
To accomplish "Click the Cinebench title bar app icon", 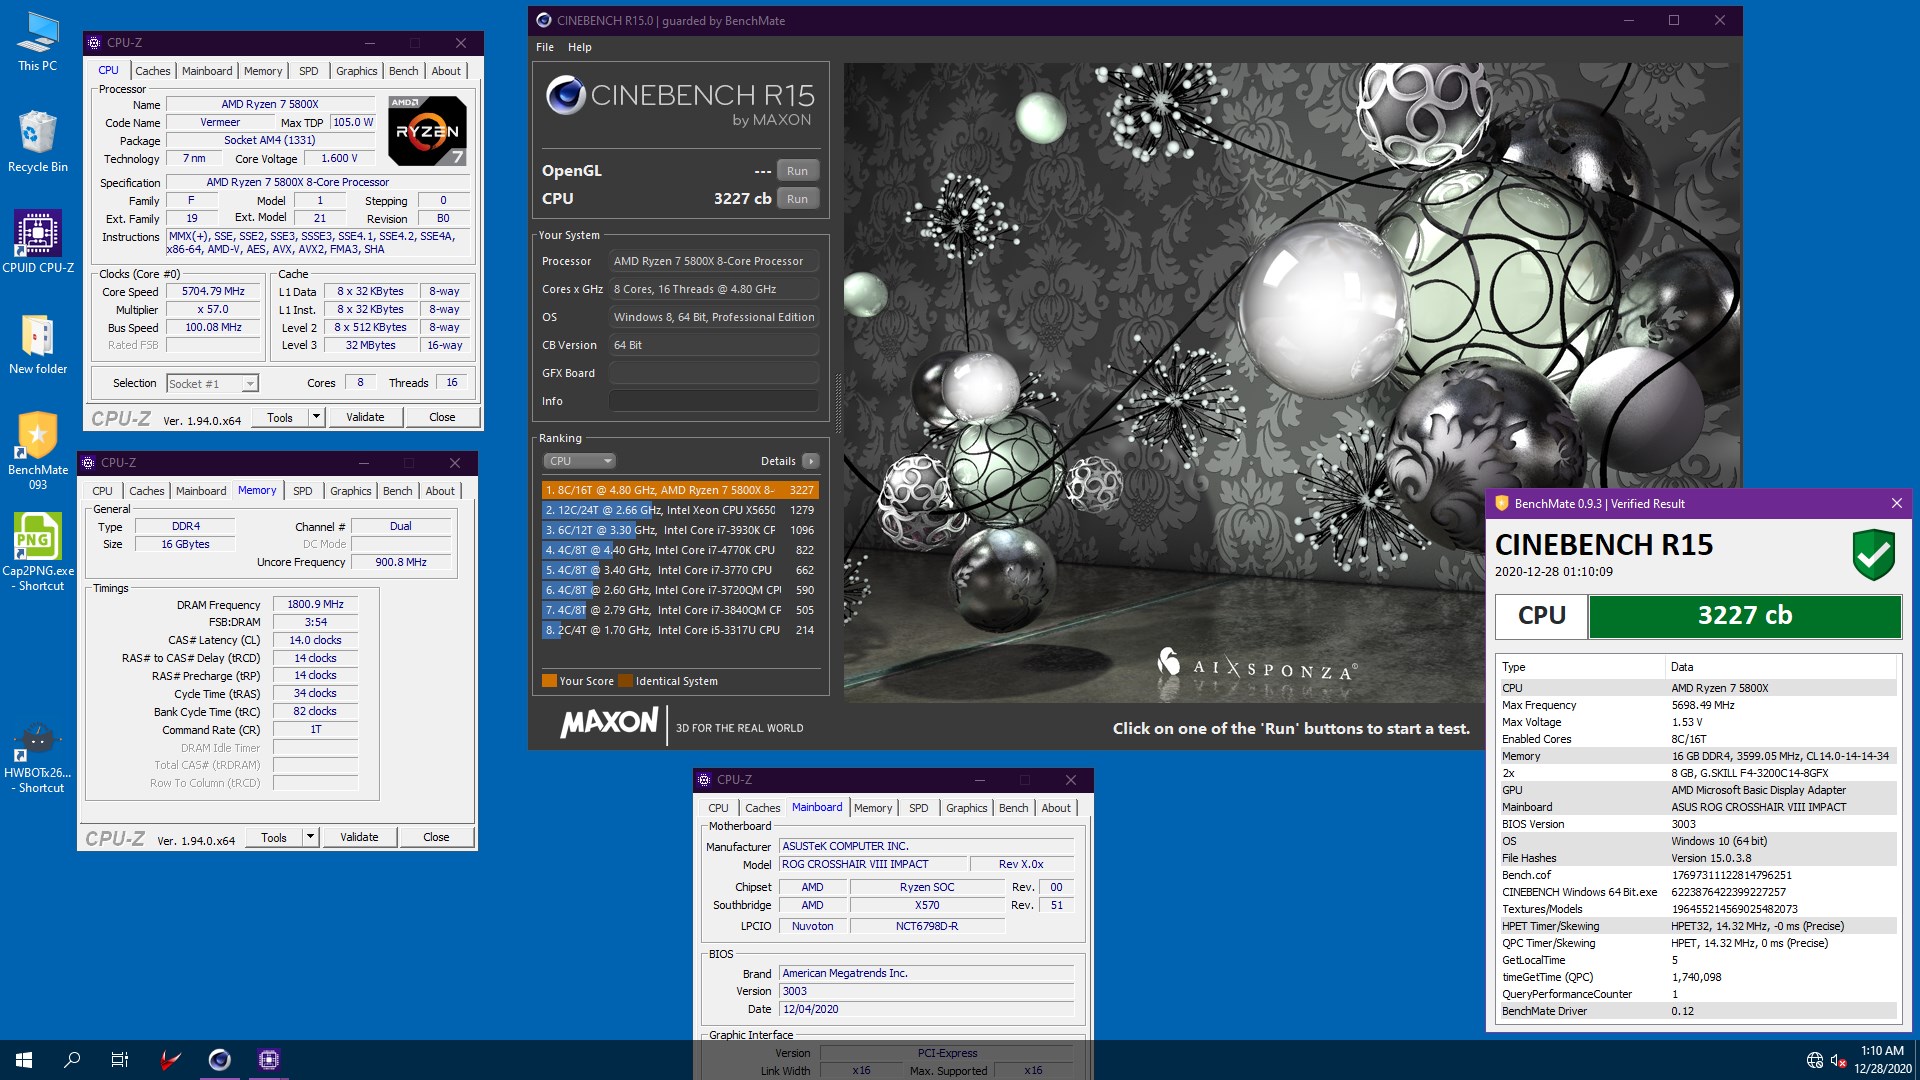I will pyautogui.click(x=544, y=20).
